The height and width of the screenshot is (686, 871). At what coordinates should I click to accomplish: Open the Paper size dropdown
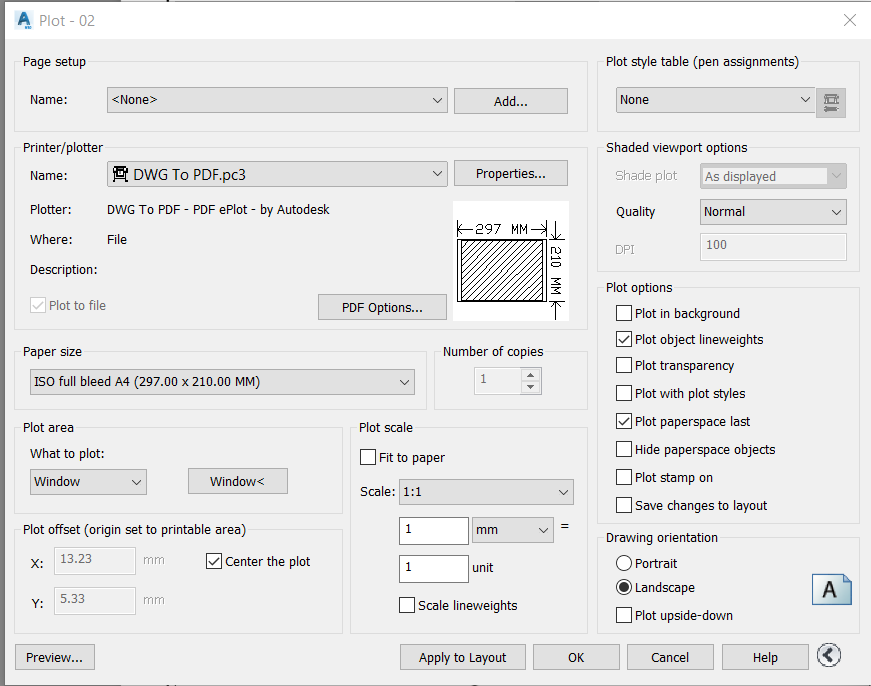(222, 381)
